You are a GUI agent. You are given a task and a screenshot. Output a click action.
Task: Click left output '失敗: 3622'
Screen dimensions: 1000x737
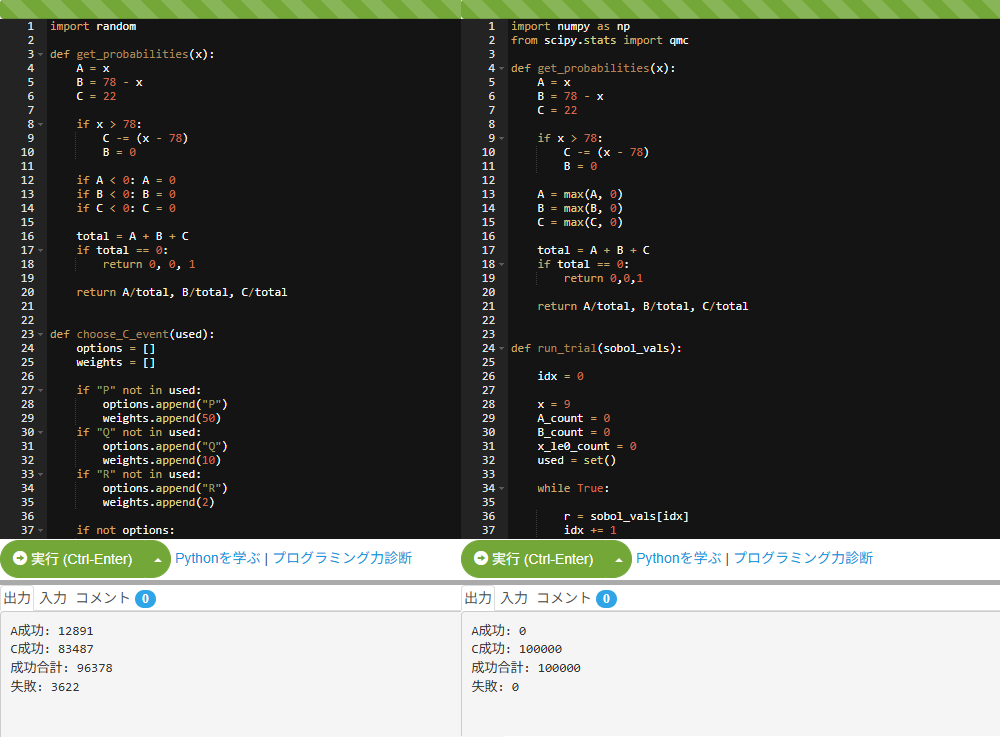click(x=45, y=687)
